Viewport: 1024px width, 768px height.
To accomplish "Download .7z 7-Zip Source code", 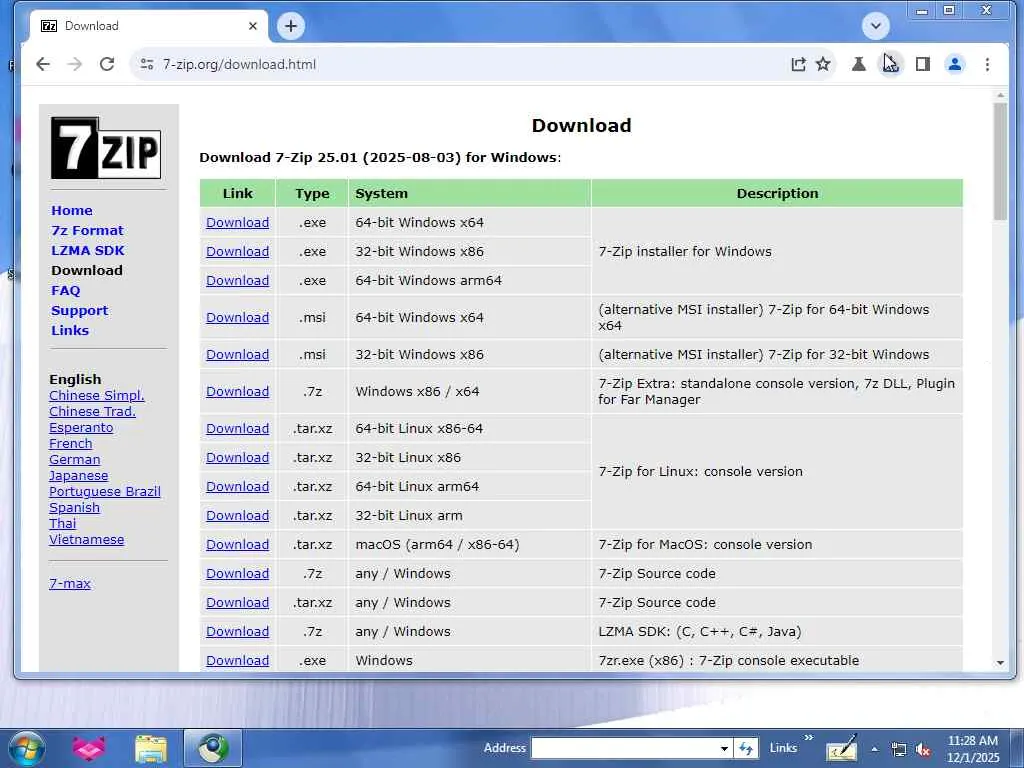I will point(238,573).
